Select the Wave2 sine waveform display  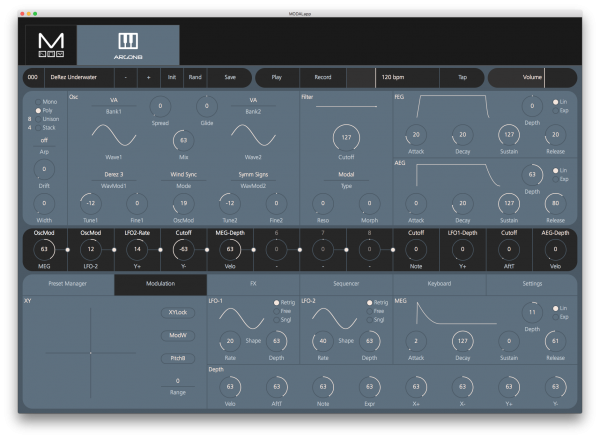pos(253,135)
